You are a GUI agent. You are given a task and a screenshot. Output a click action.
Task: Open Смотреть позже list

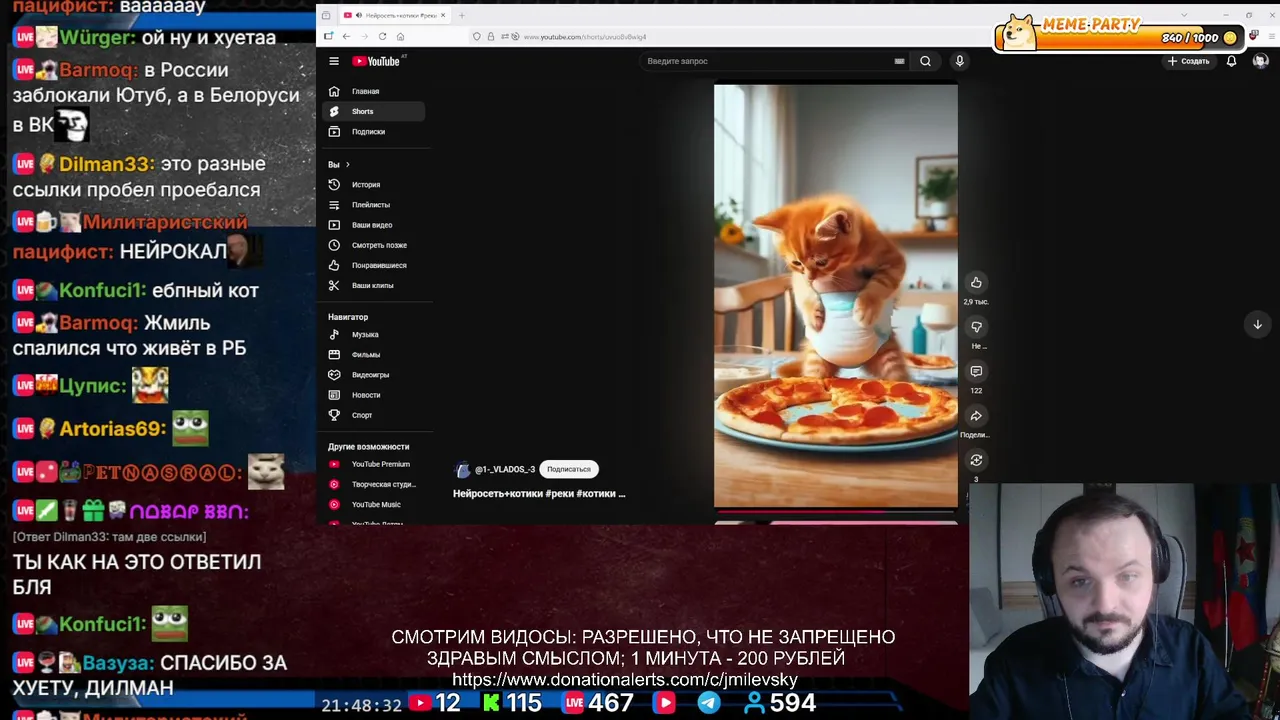coord(374,245)
